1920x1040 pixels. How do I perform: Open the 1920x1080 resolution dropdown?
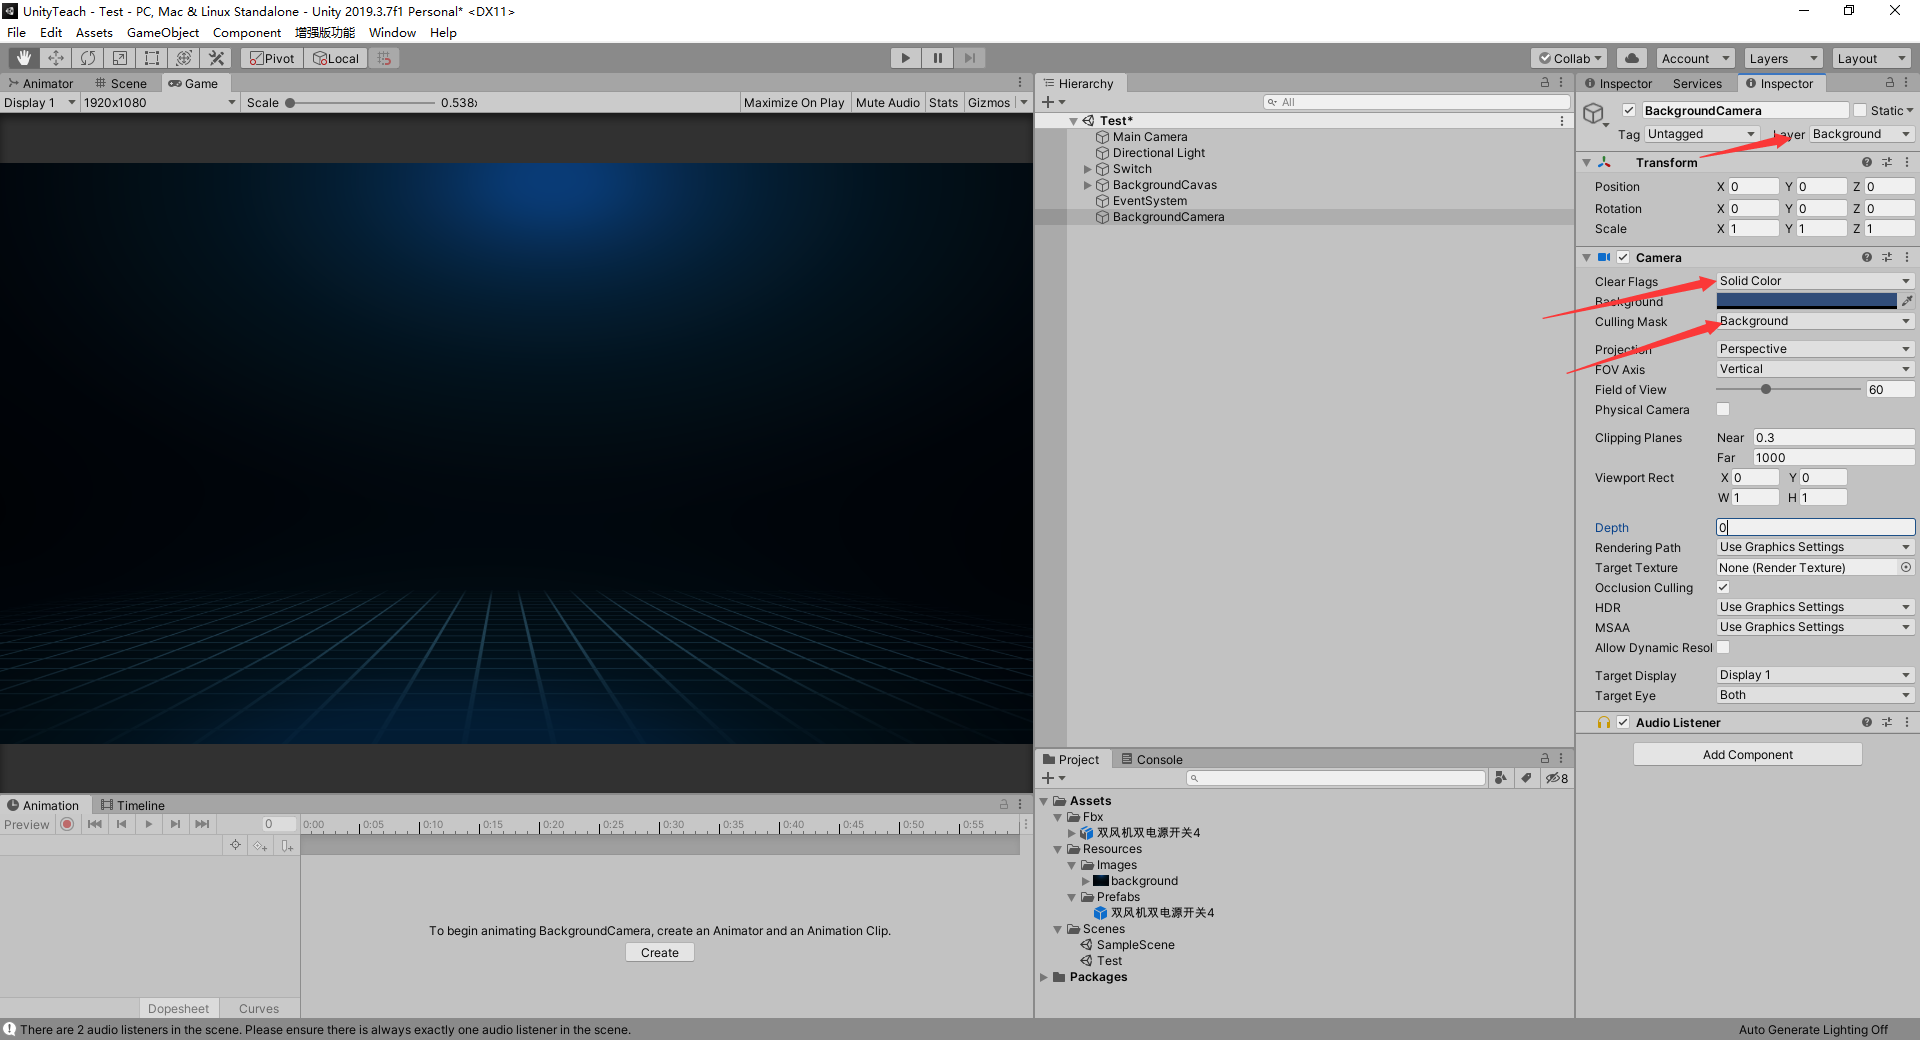159,102
